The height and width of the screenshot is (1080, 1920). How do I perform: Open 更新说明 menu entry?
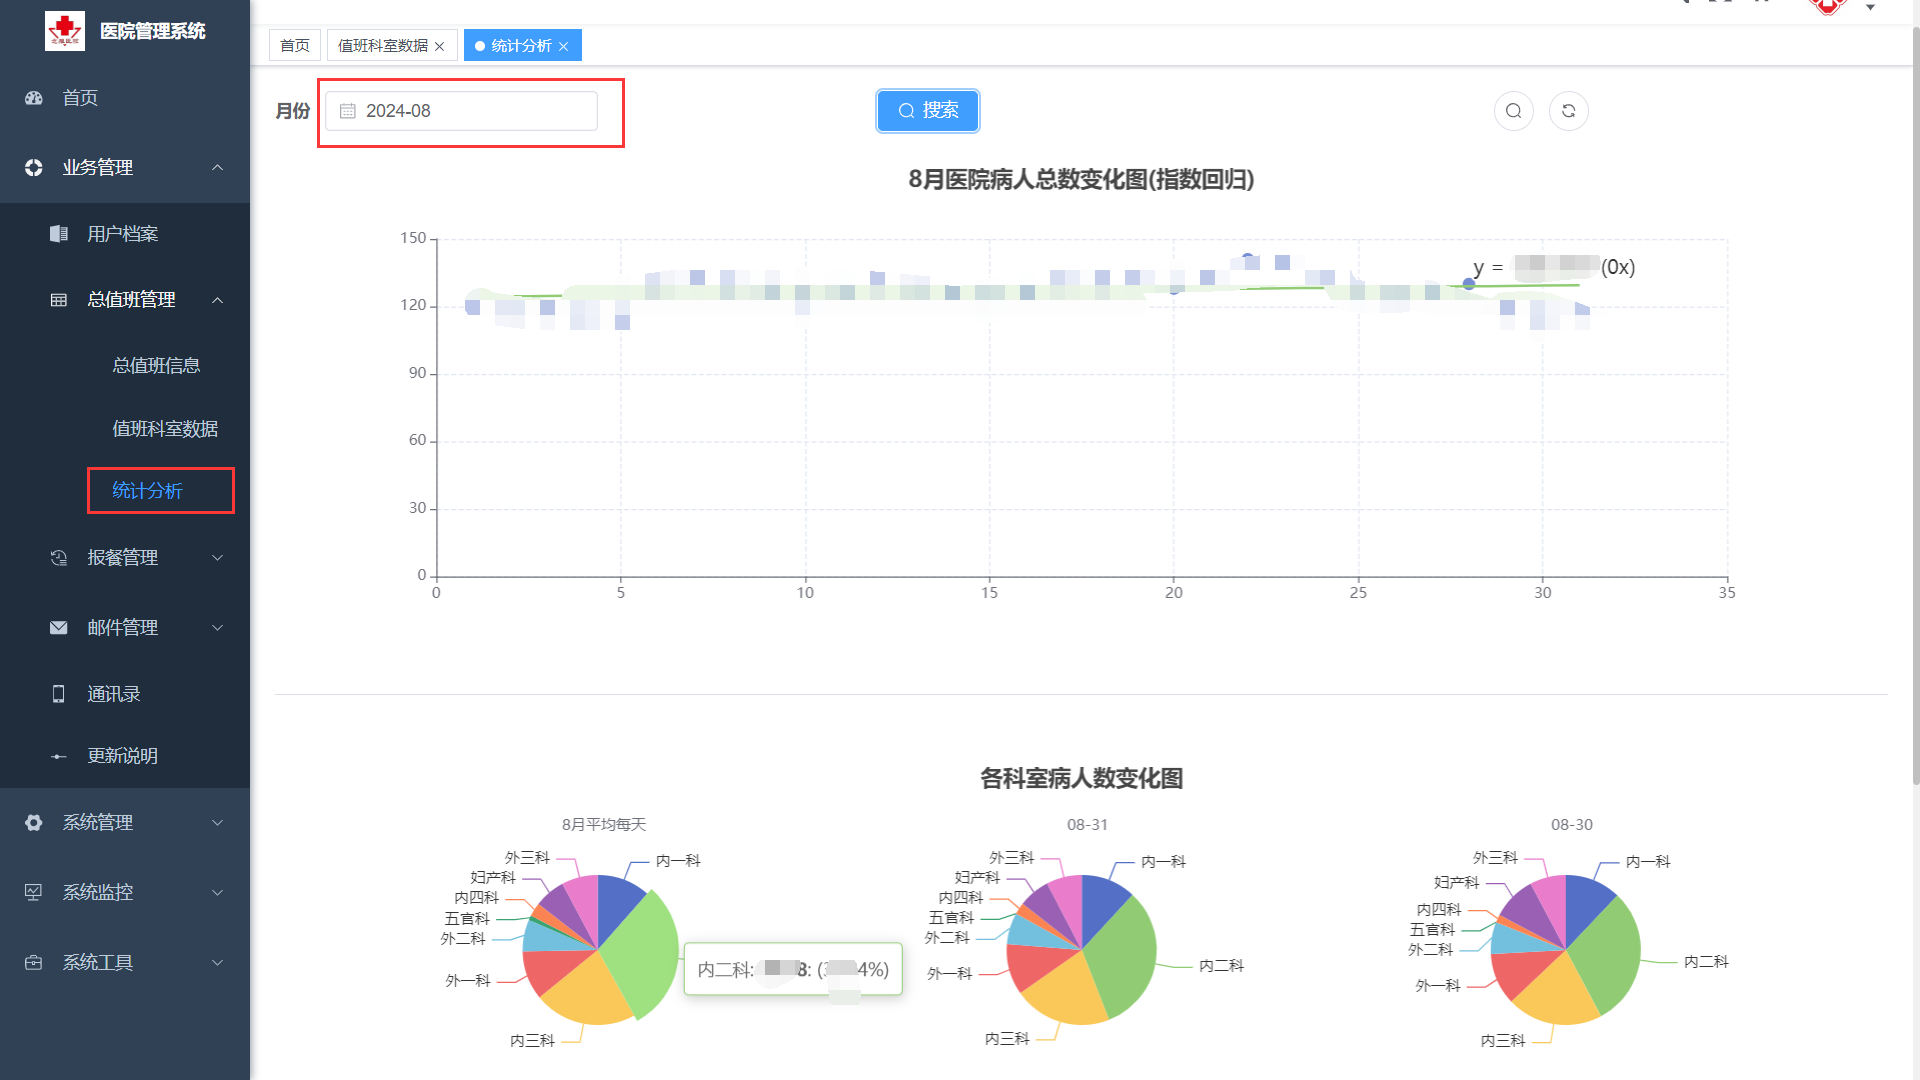click(x=122, y=756)
